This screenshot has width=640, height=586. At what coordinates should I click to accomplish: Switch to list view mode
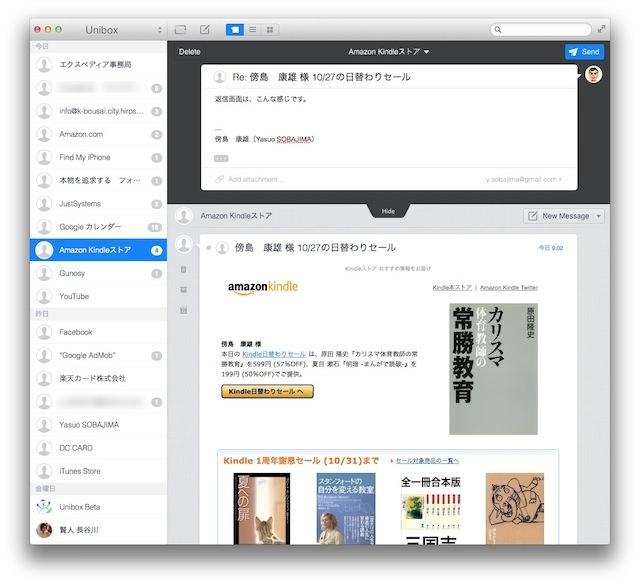(x=252, y=30)
